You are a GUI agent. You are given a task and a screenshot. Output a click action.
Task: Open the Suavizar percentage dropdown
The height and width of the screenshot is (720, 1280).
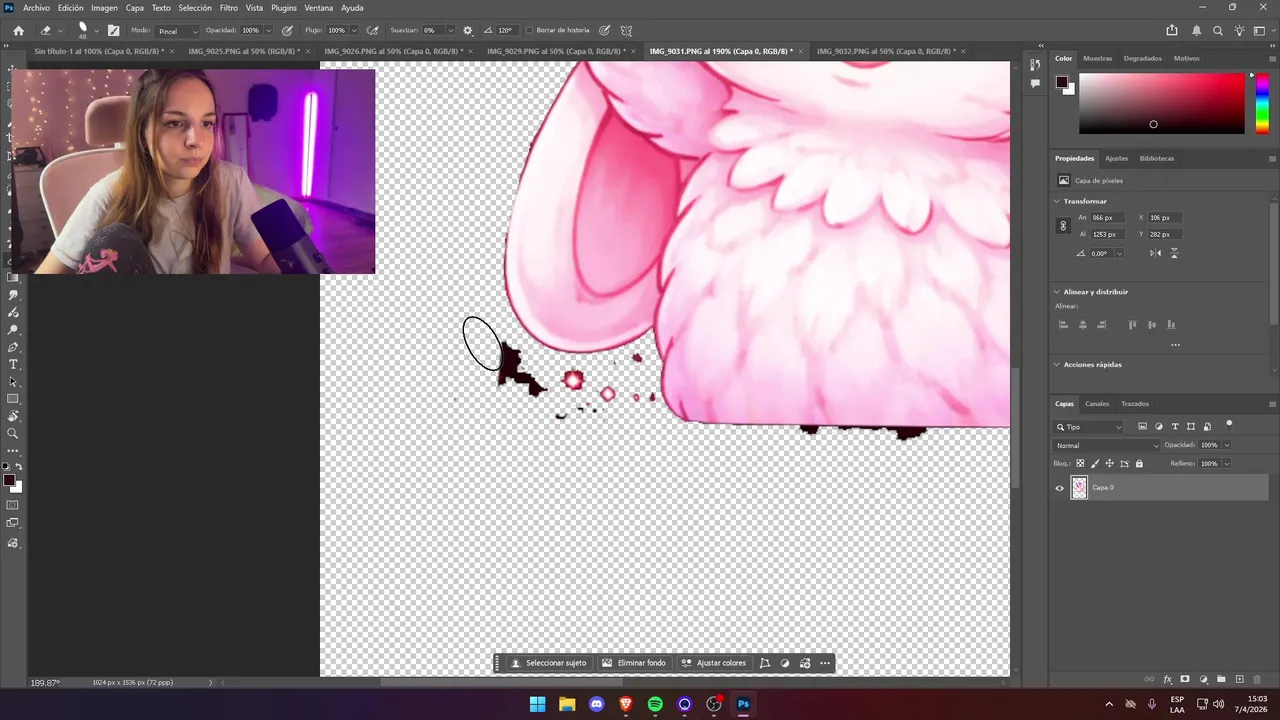coord(451,30)
